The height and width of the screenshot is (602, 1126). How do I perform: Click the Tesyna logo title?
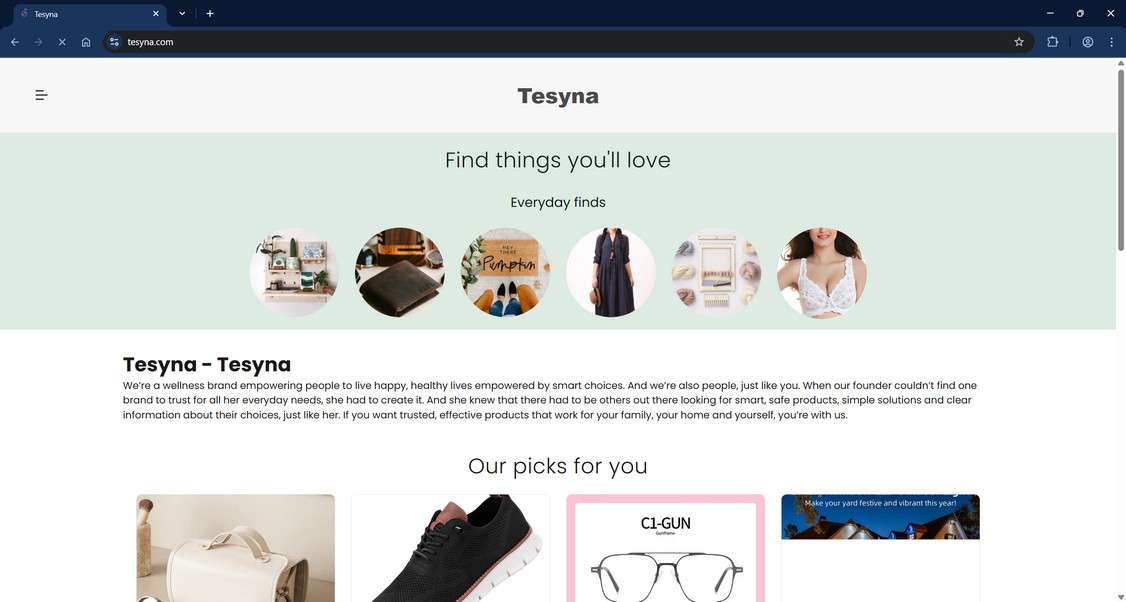(558, 96)
